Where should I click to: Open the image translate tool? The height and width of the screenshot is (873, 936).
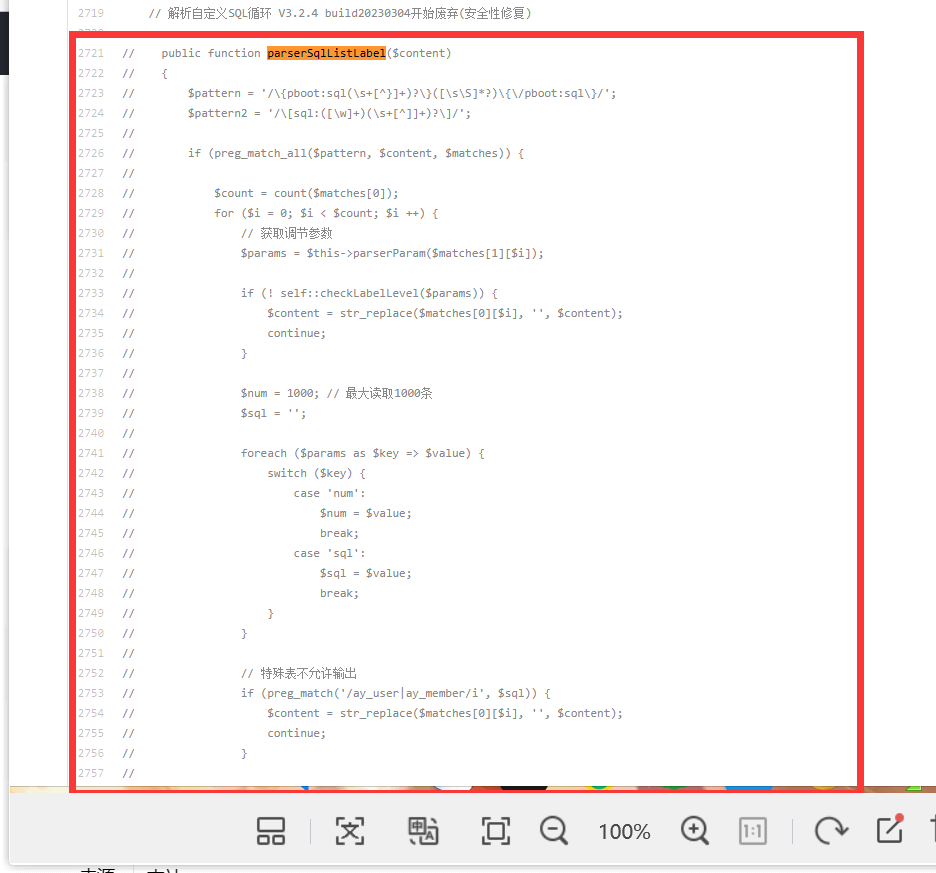(423, 831)
